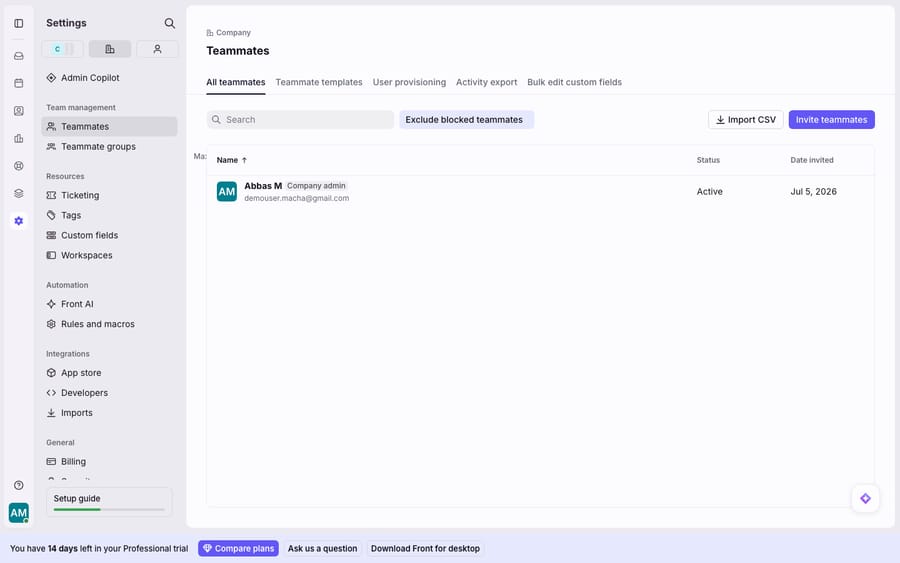Click the Company admin badge
This screenshot has width=900, height=563.
[316, 186]
